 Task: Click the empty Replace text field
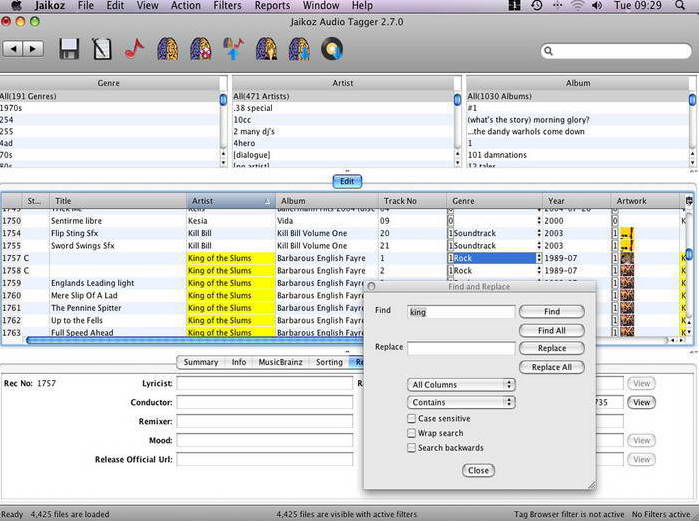click(x=461, y=348)
